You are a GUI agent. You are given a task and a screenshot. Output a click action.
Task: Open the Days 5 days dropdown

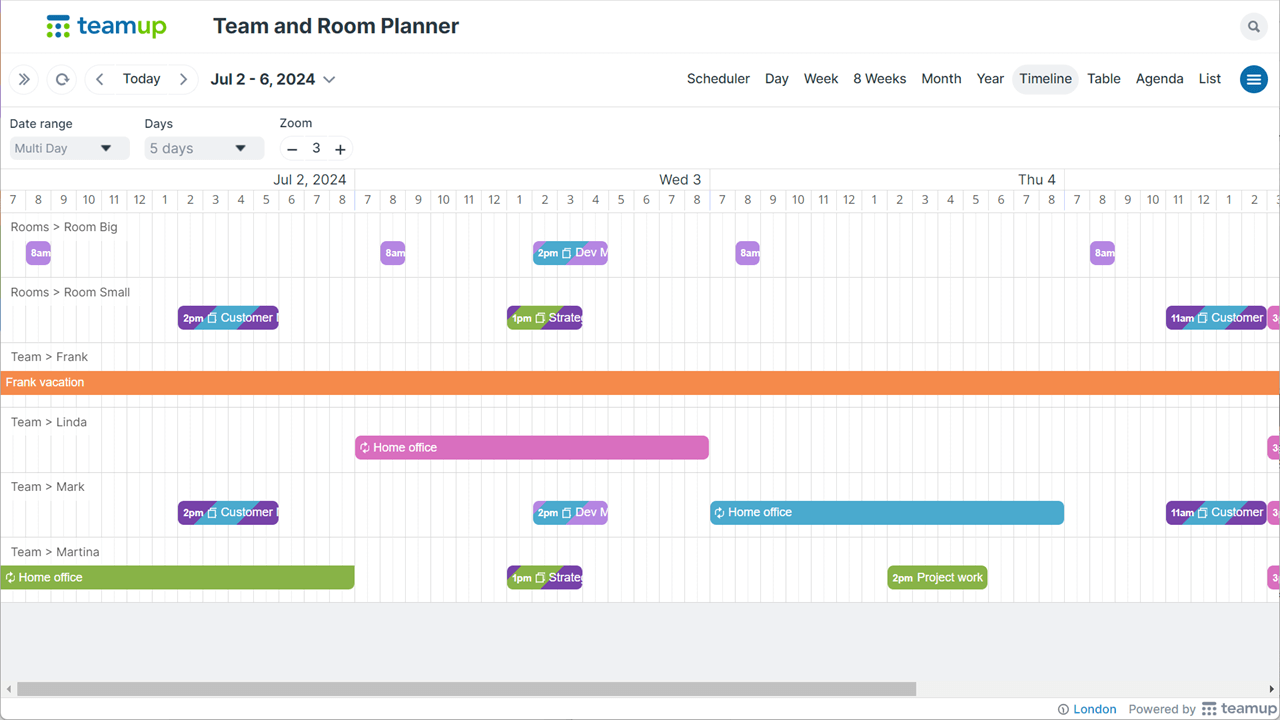coord(204,148)
